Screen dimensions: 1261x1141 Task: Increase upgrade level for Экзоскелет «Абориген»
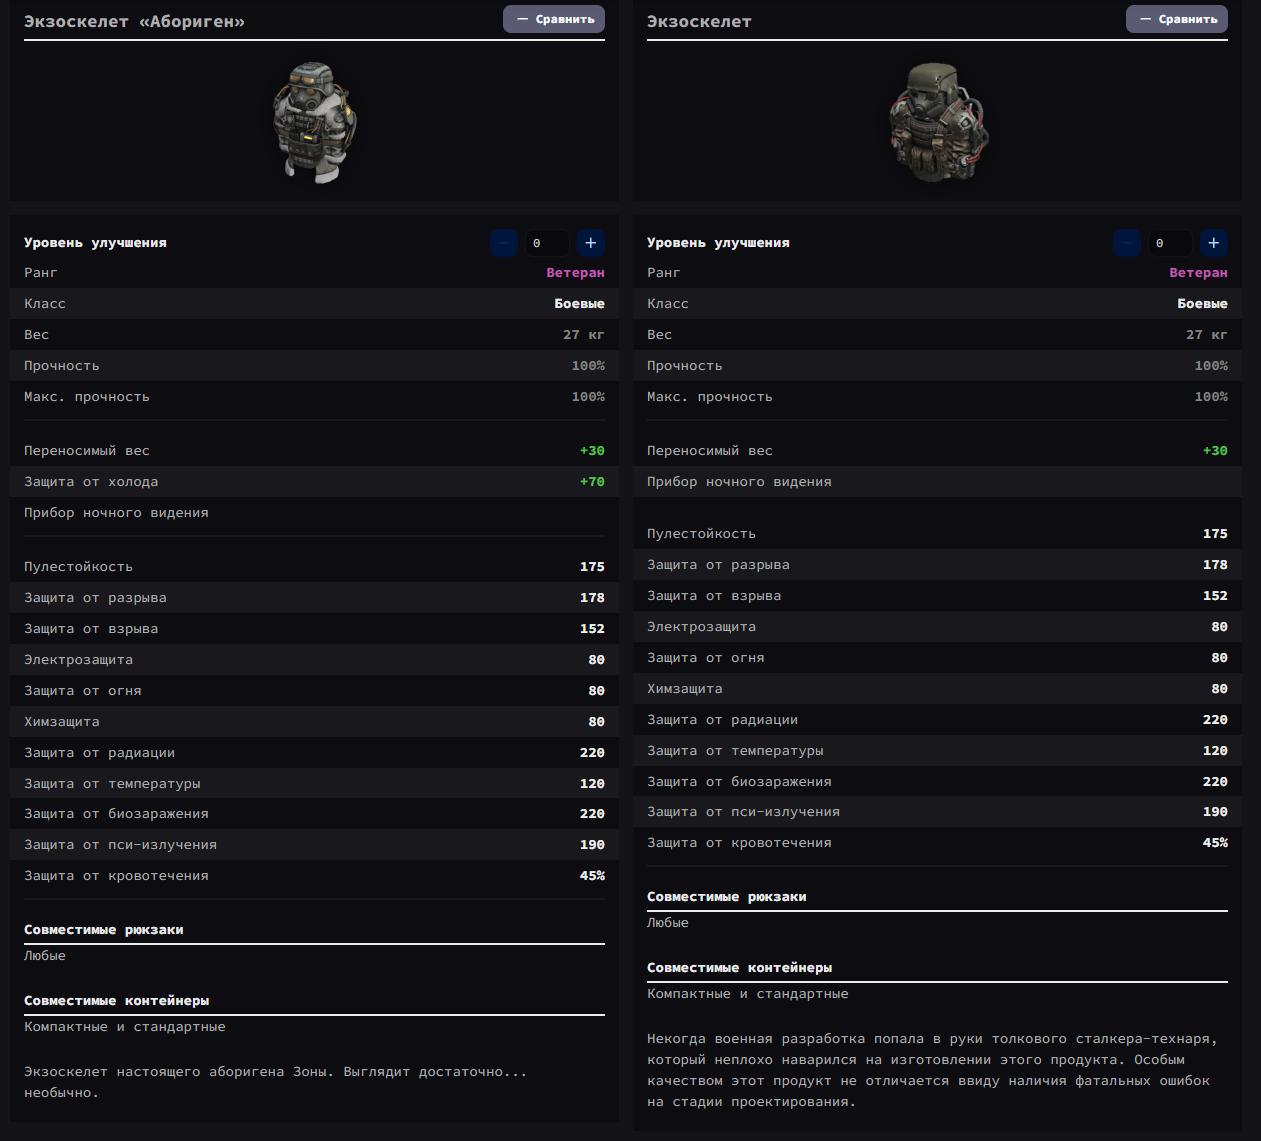591,243
